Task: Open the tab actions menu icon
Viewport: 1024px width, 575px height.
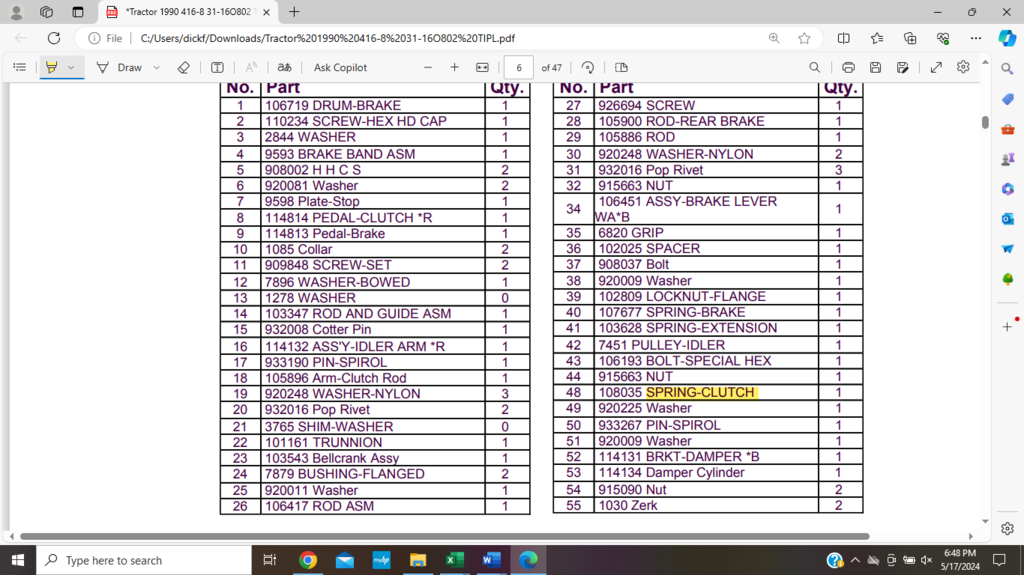Action: pyautogui.click(x=78, y=12)
